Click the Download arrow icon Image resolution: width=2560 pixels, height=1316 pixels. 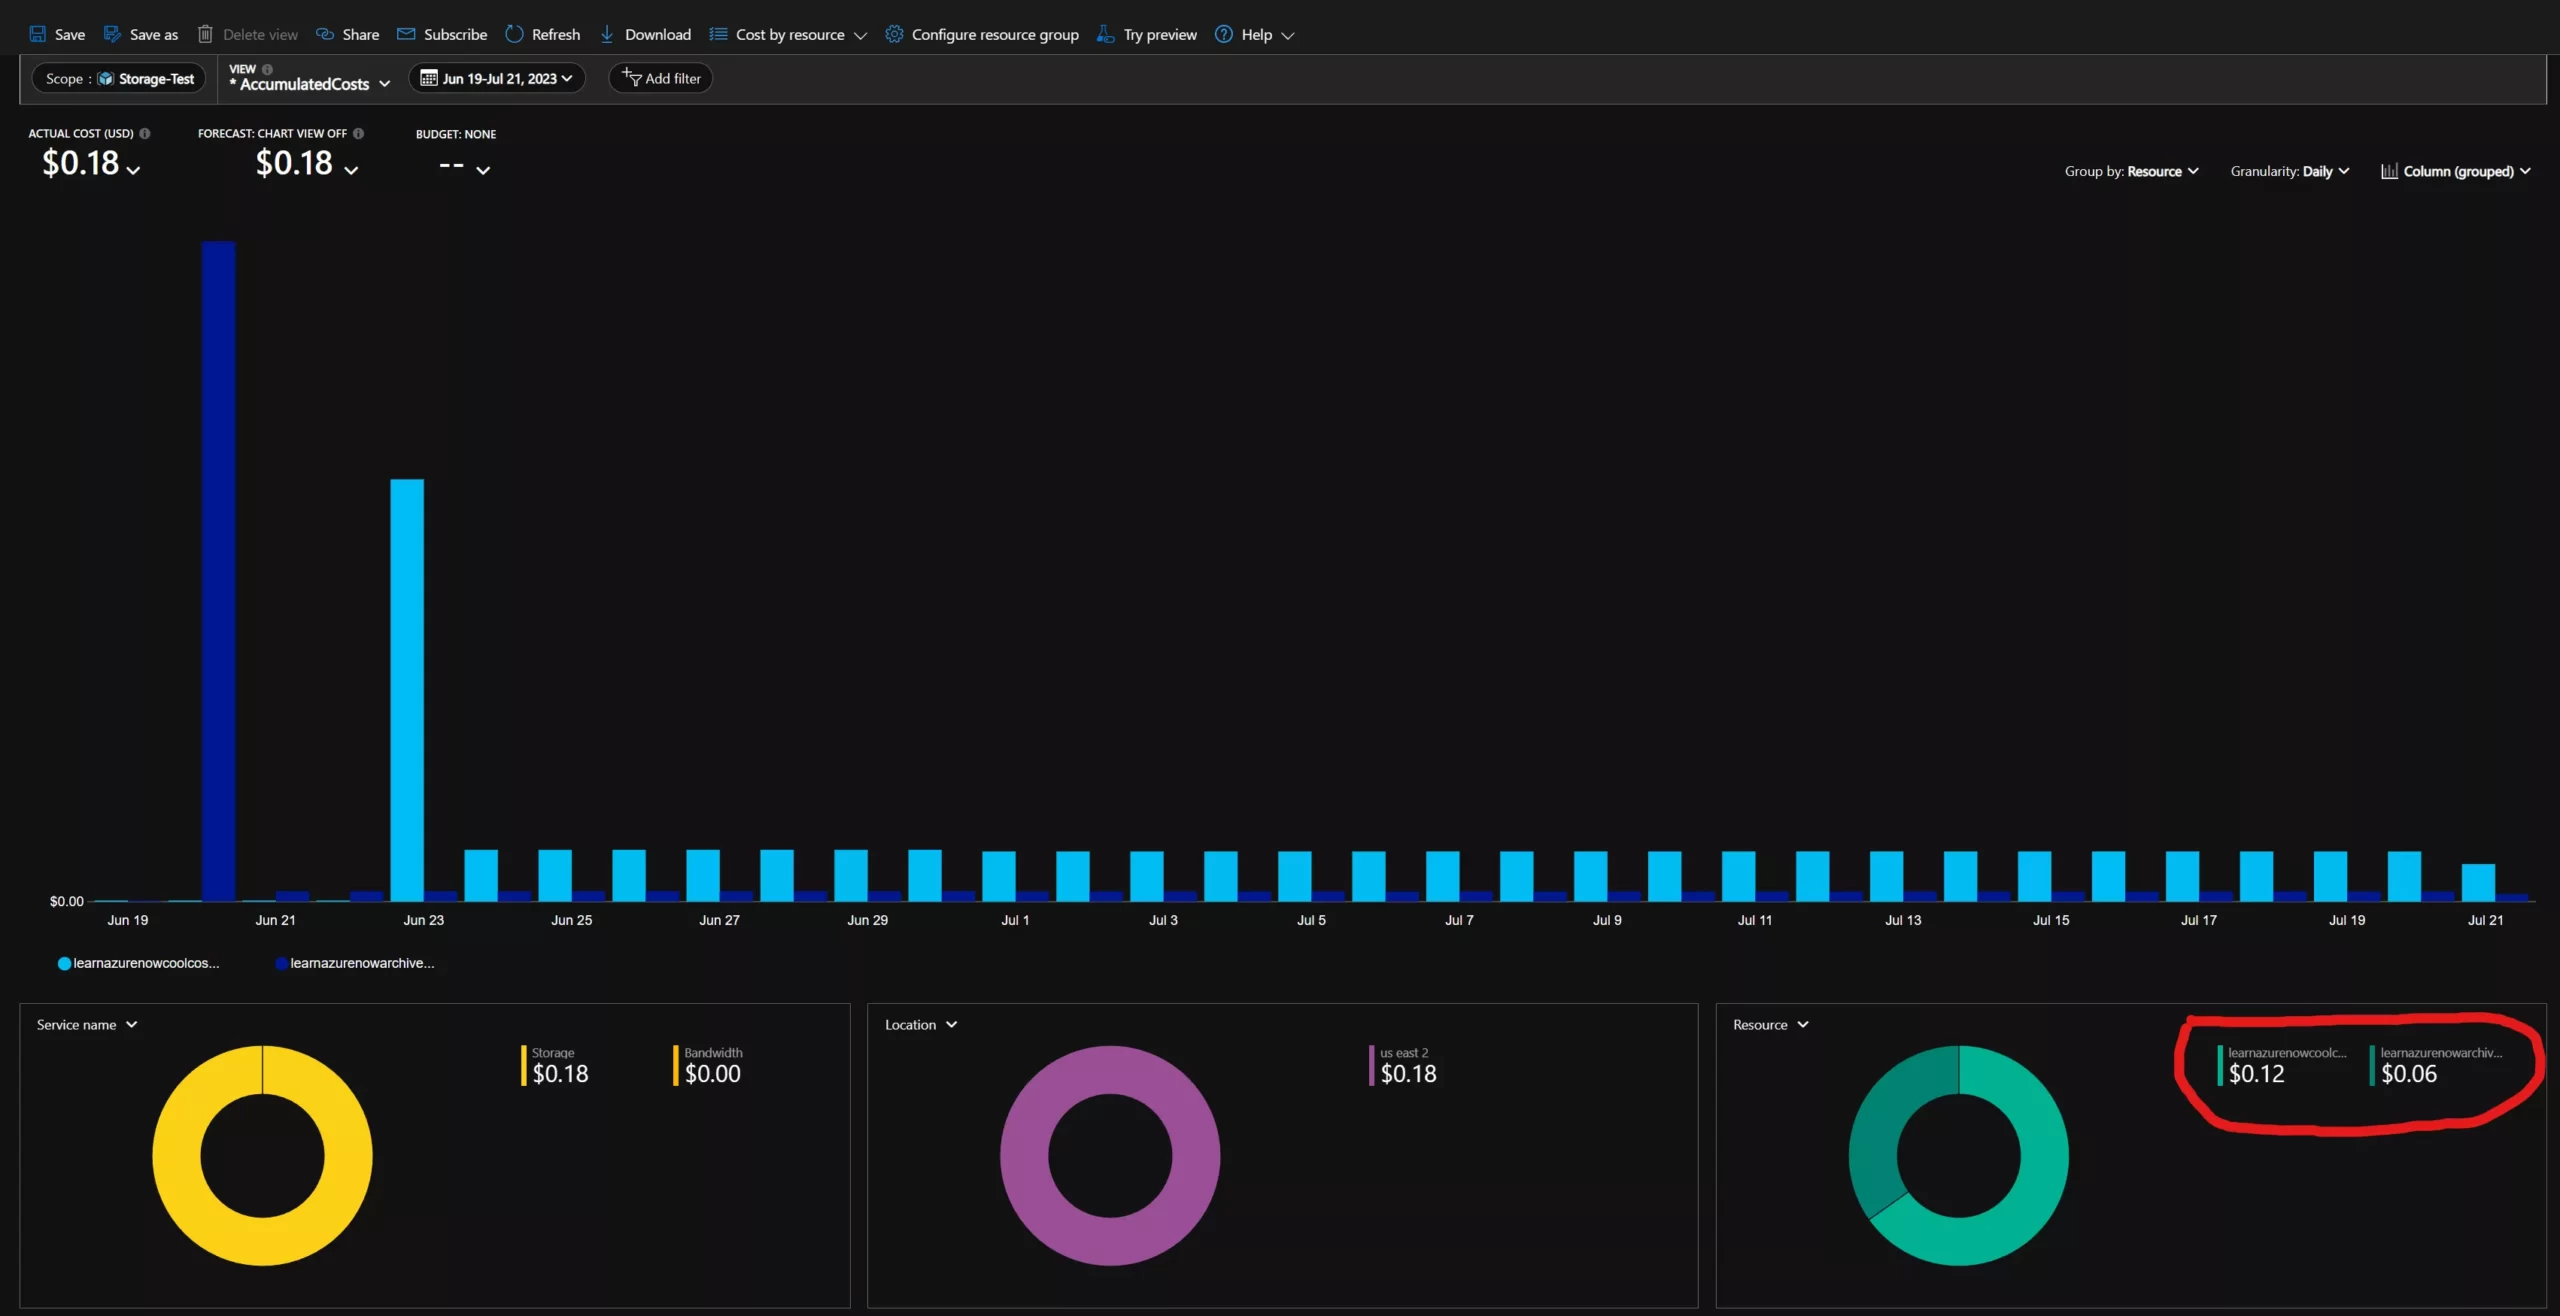[x=607, y=34]
